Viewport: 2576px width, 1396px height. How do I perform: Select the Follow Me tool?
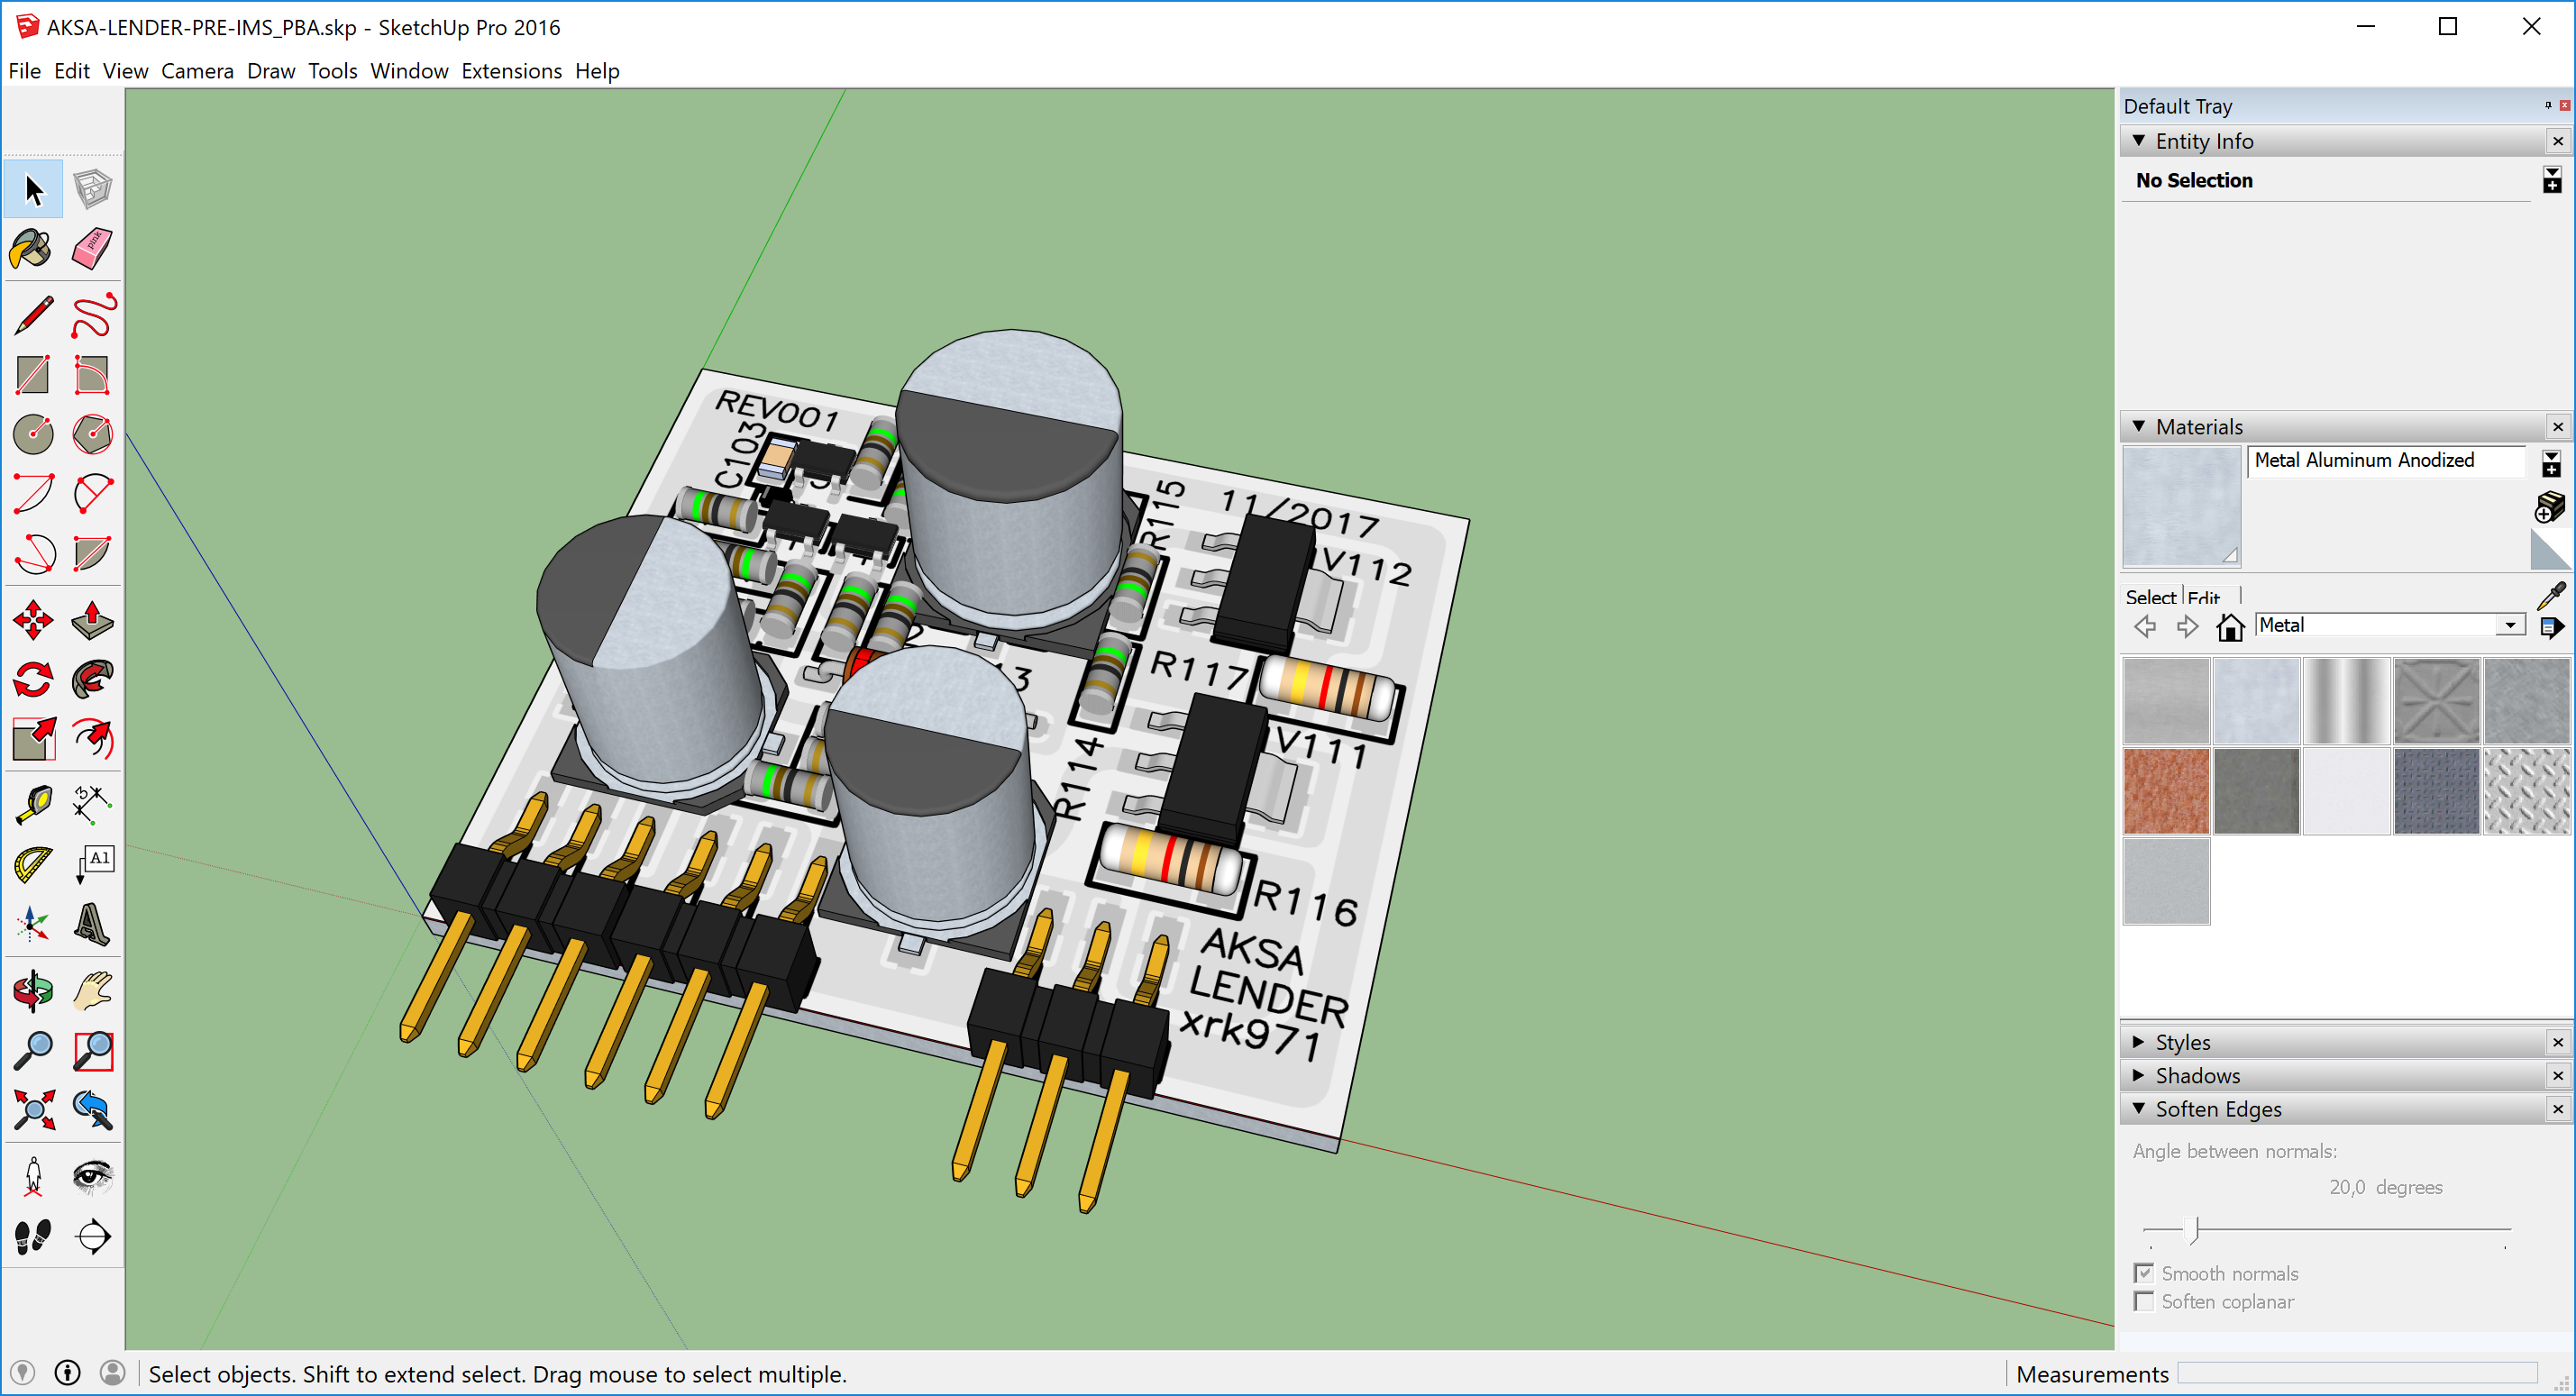tap(92, 680)
